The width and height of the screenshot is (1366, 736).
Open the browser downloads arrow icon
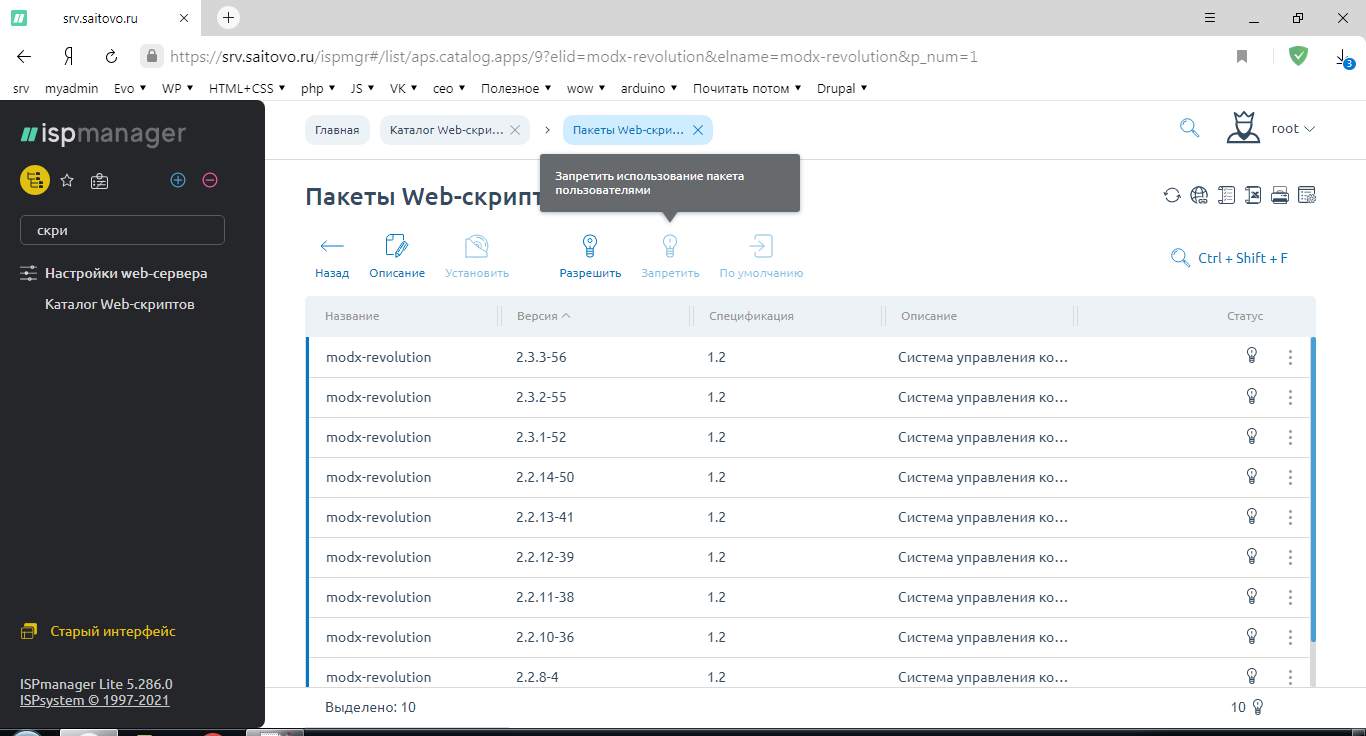point(1343,58)
